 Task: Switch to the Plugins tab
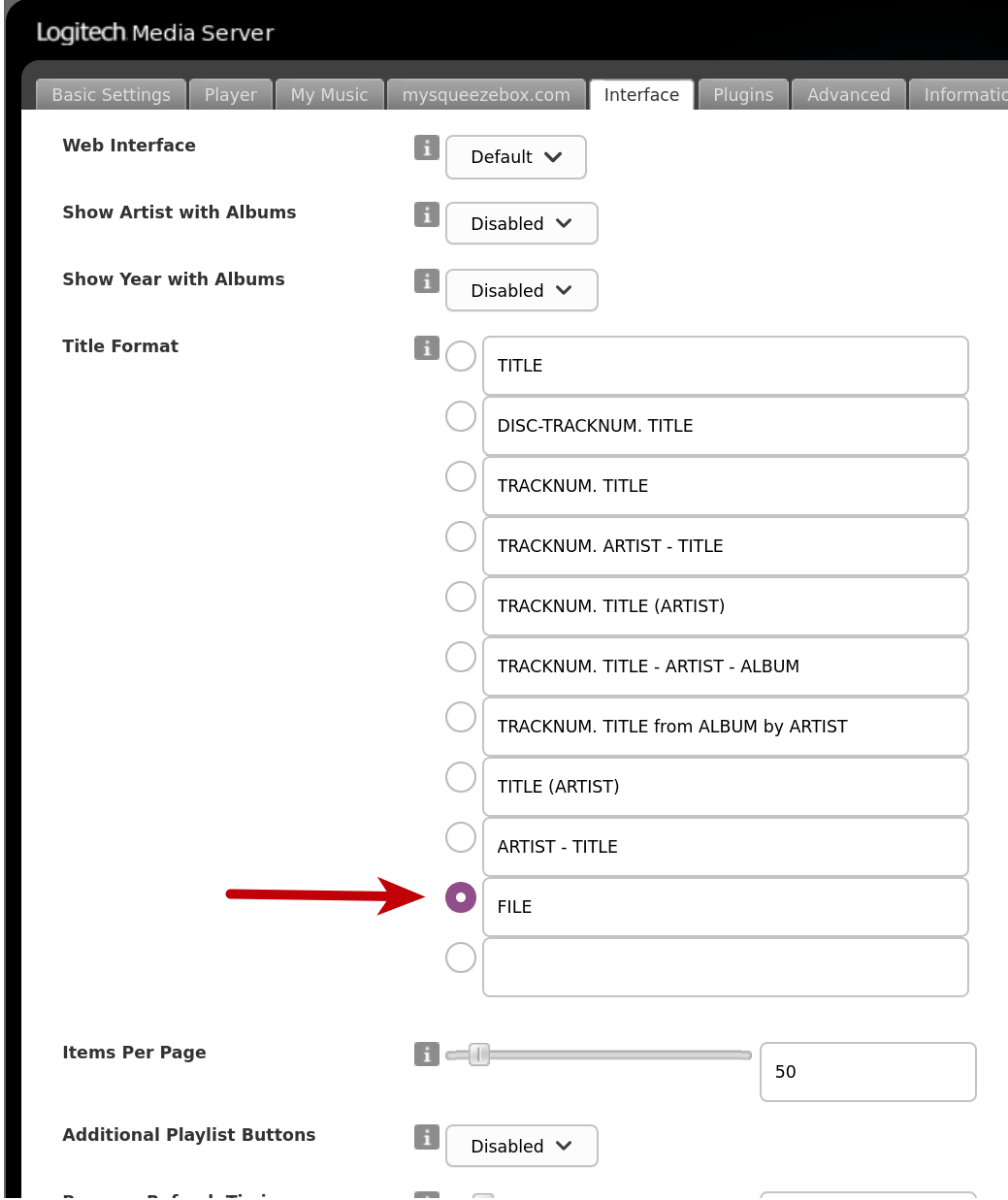[x=743, y=95]
